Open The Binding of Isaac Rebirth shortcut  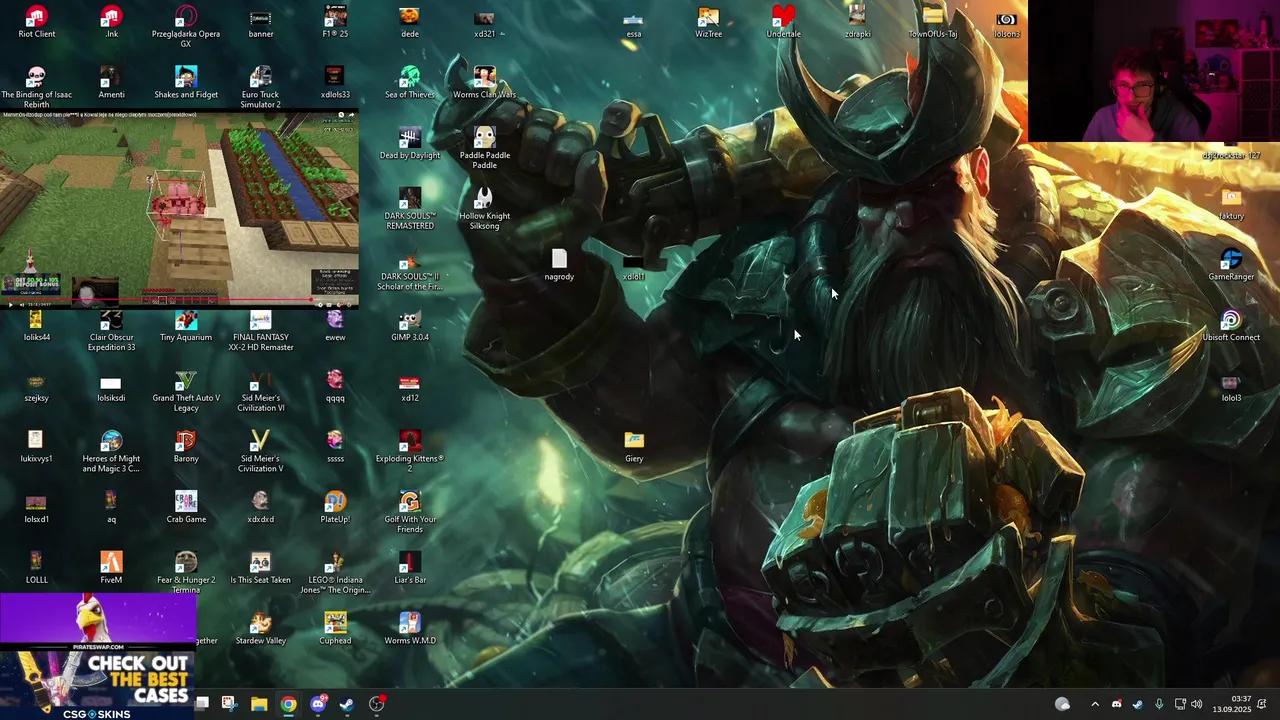pos(37,88)
